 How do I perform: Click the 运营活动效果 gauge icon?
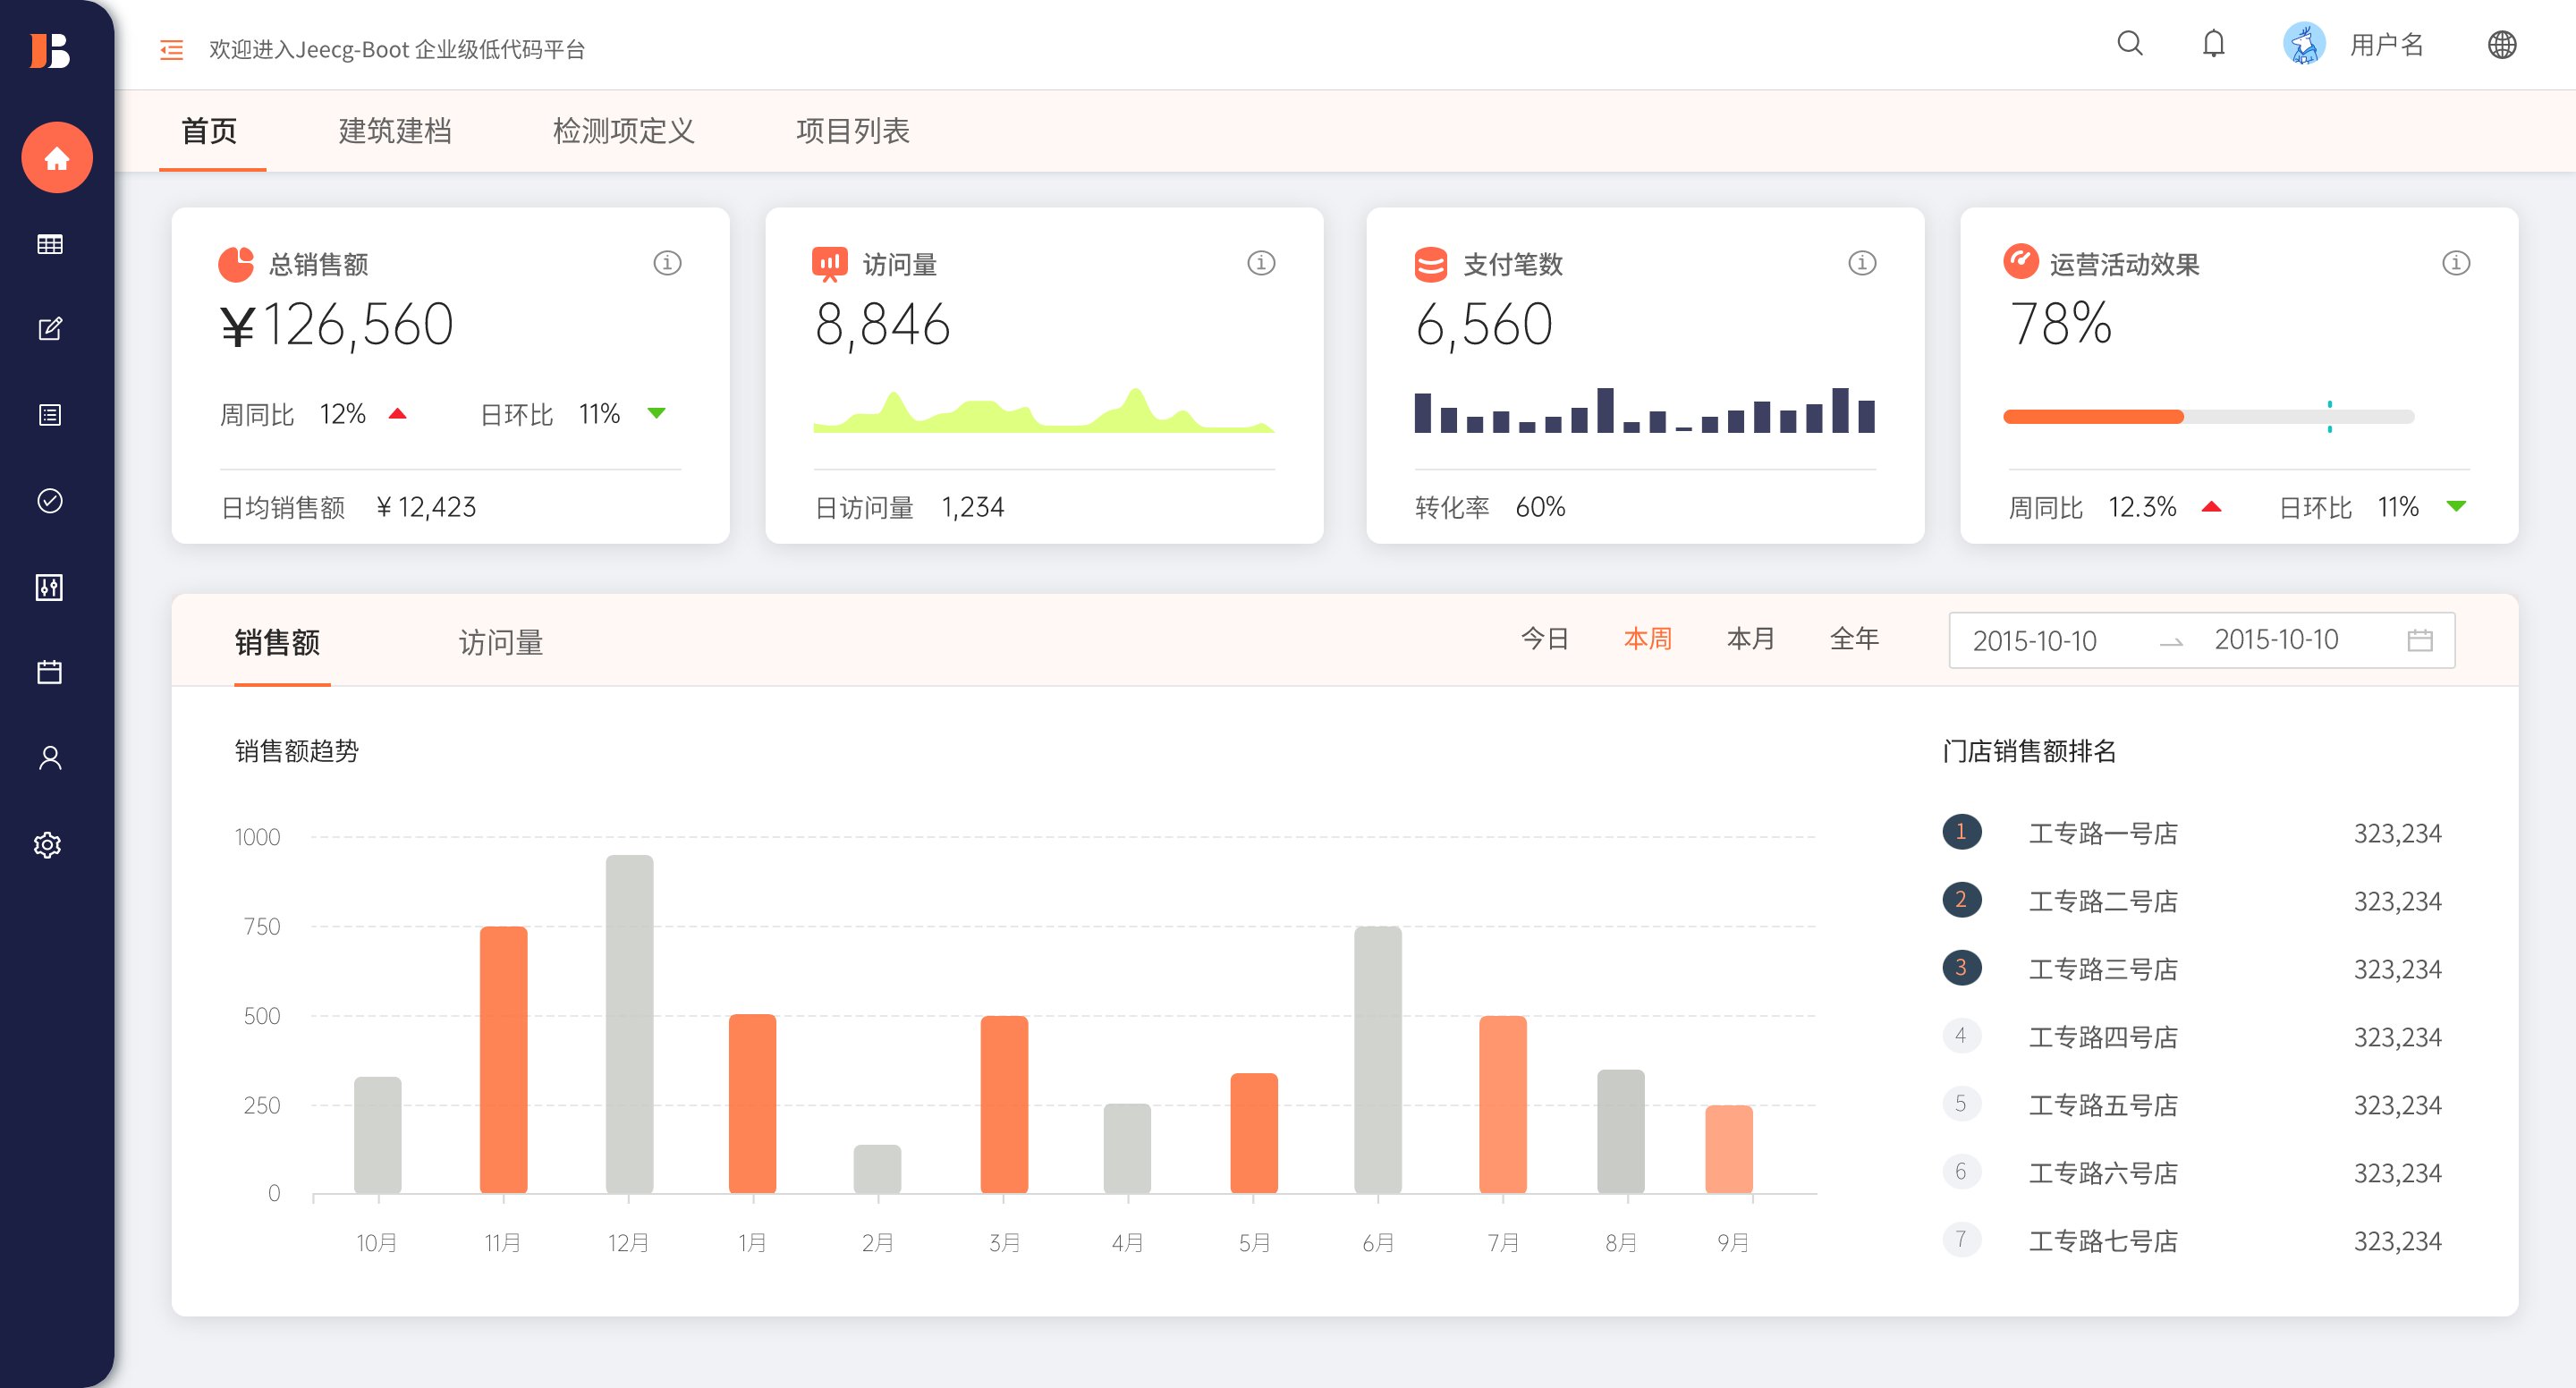[x=2021, y=261]
